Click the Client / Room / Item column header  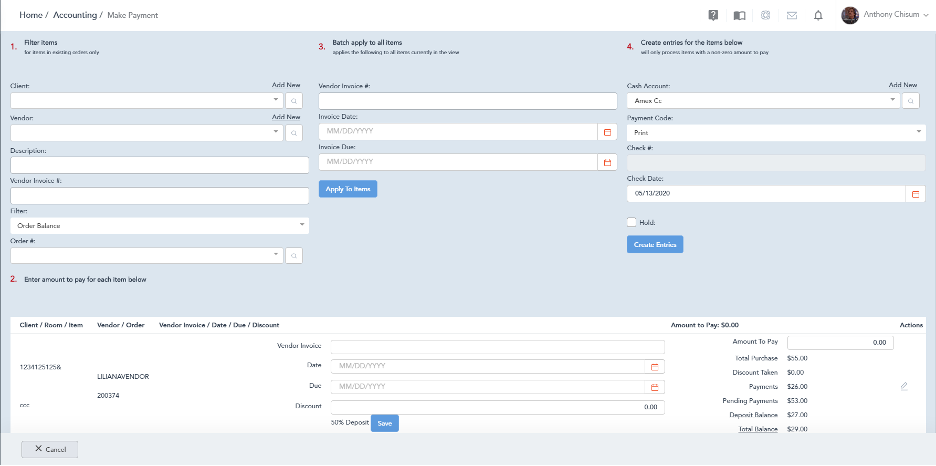point(51,325)
